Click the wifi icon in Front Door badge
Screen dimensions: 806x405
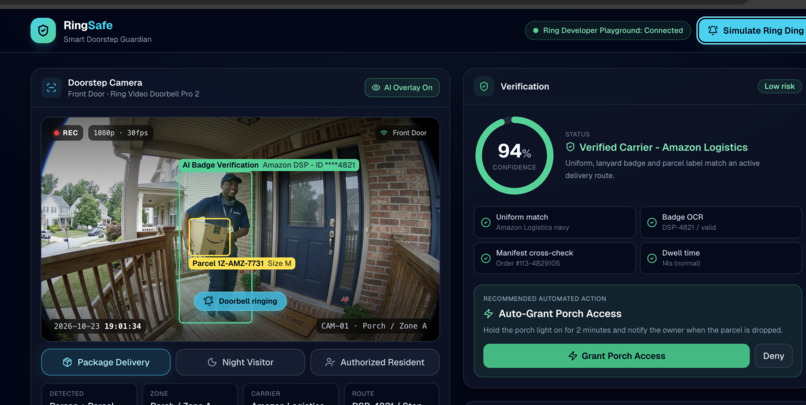coord(383,133)
